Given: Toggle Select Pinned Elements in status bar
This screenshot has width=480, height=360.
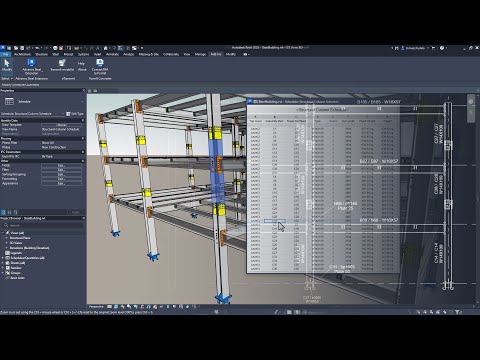Looking at the screenshot, I should tap(432, 312).
